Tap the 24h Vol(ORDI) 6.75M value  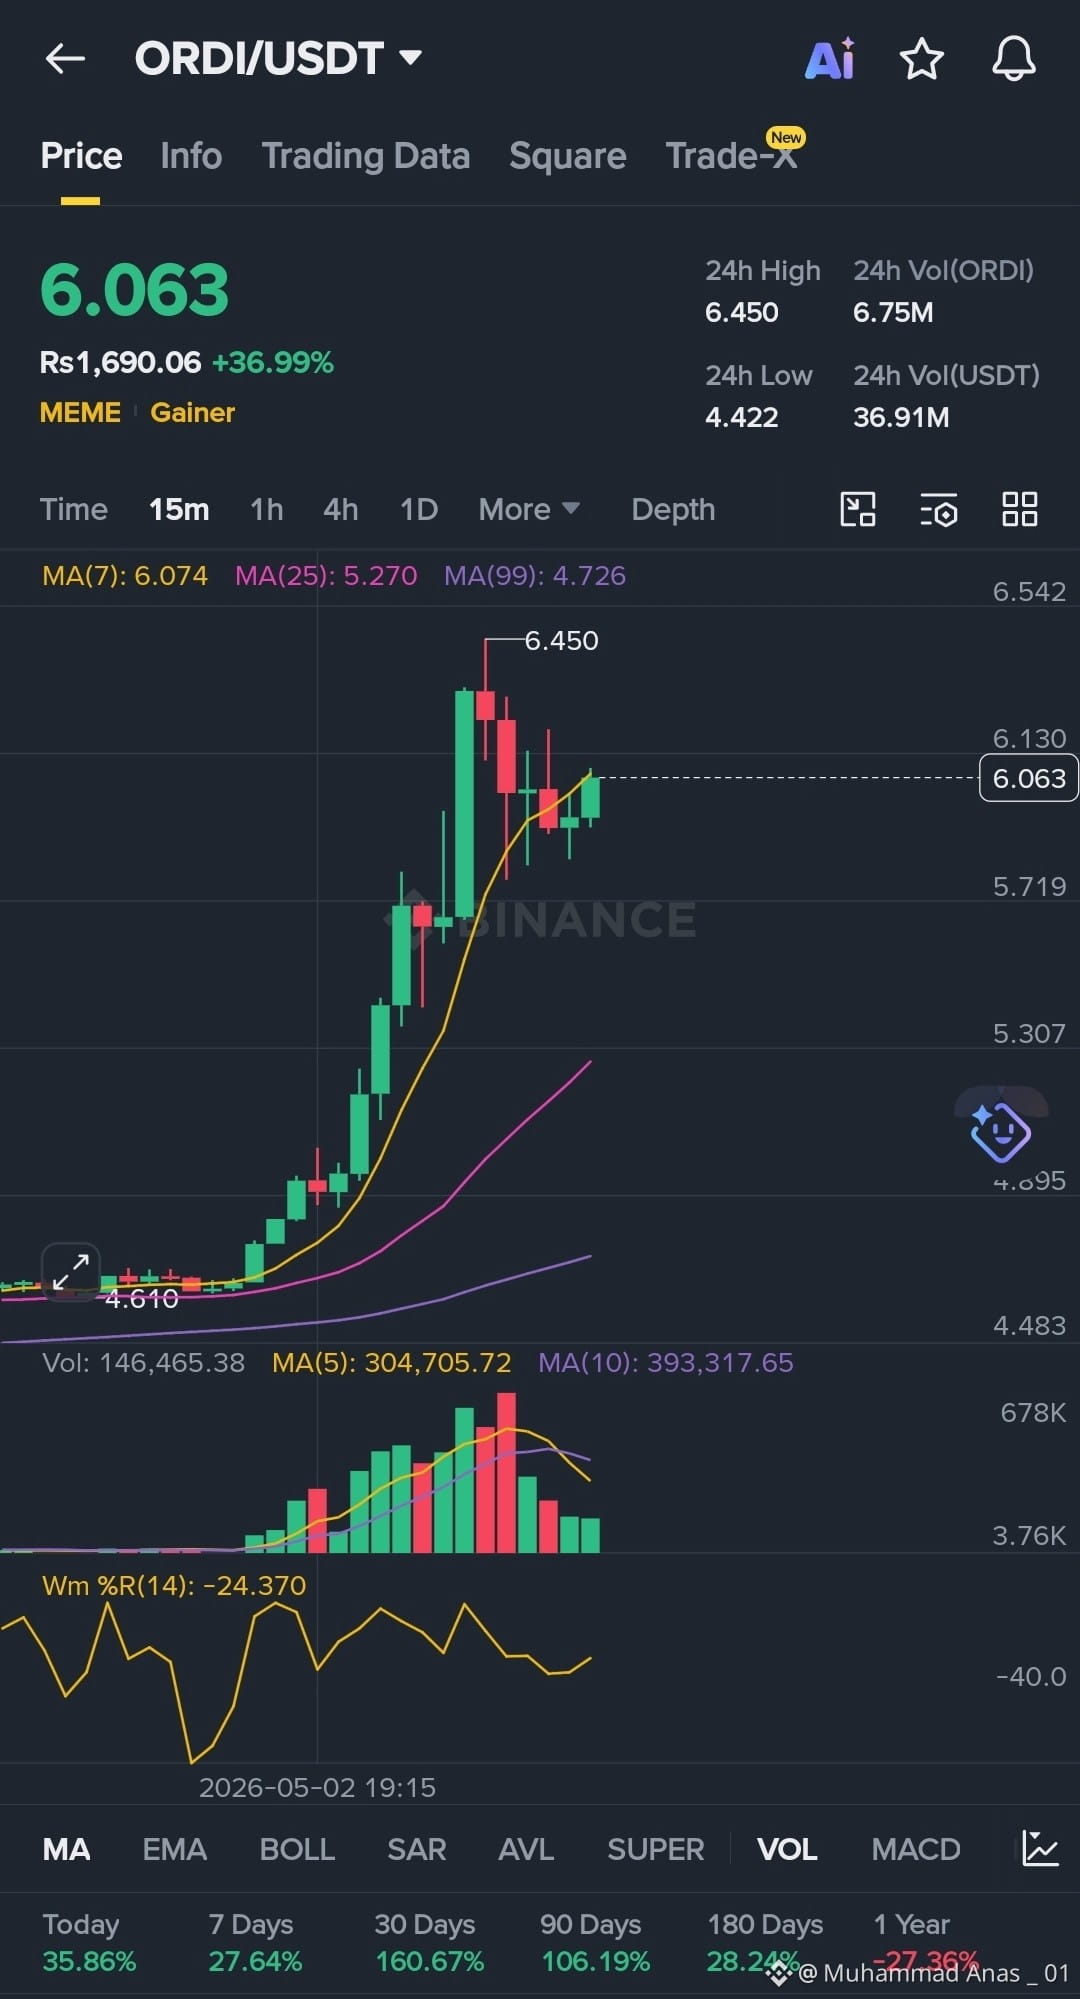pos(893,312)
